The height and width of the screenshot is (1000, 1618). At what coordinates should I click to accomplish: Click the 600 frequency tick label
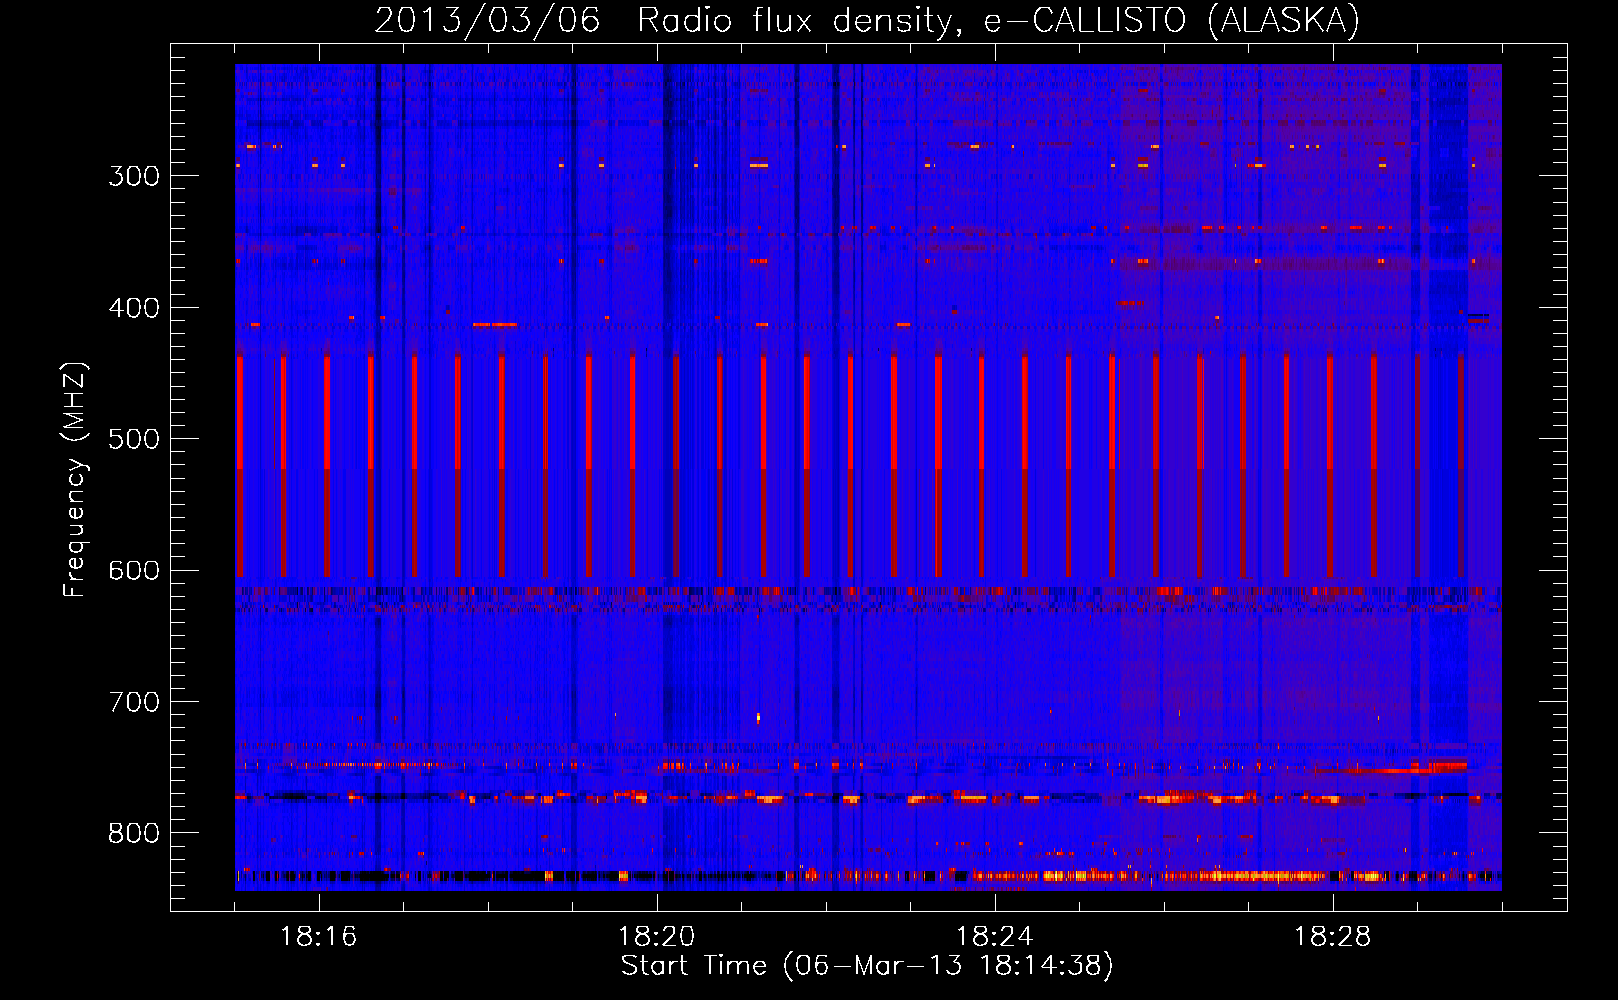pos(134,571)
